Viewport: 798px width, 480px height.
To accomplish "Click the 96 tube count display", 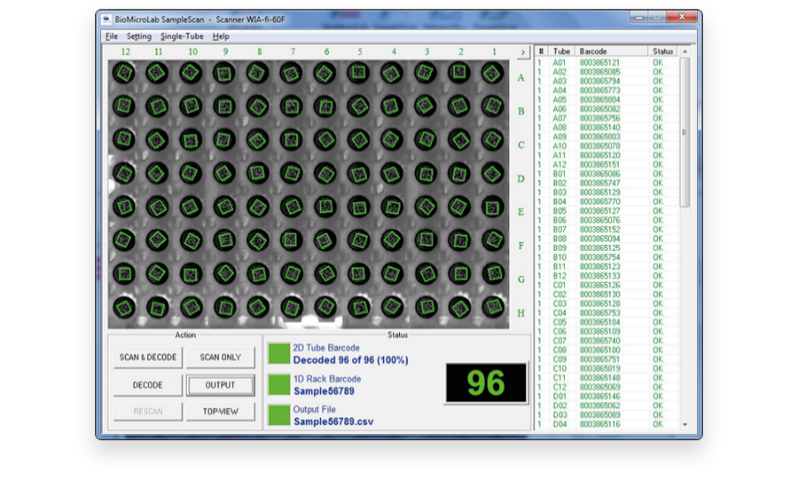I will click(486, 383).
